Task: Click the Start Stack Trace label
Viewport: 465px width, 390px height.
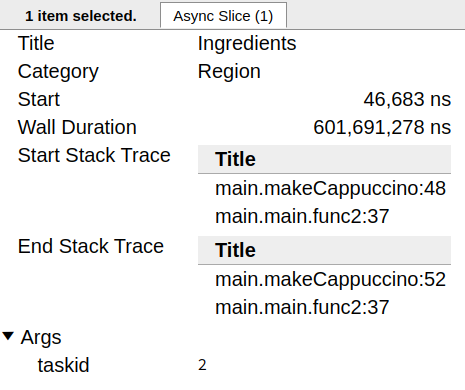Action: pyautogui.click(x=94, y=155)
